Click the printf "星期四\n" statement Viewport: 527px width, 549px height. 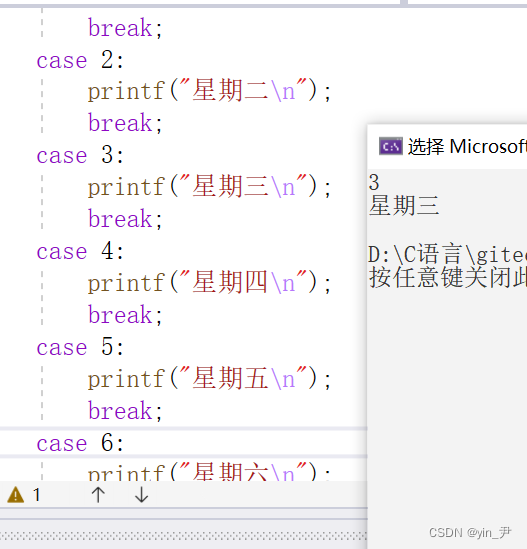209,283
